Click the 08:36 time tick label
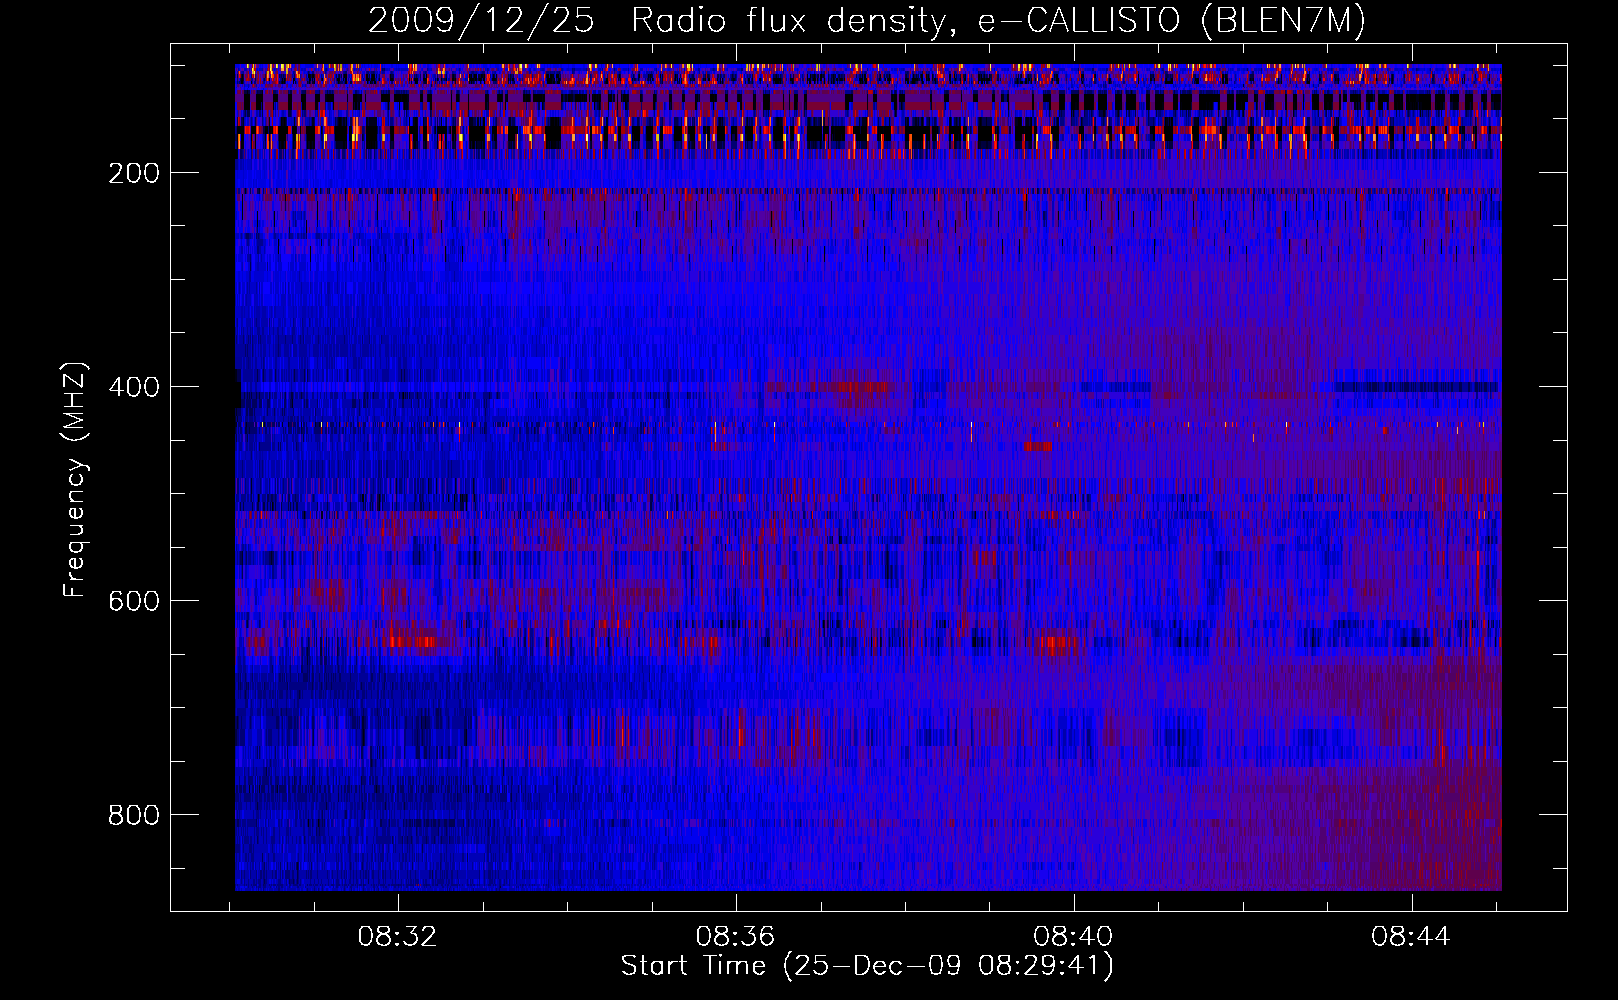This screenshot has height=1000, width=1618. coord(736,937)
